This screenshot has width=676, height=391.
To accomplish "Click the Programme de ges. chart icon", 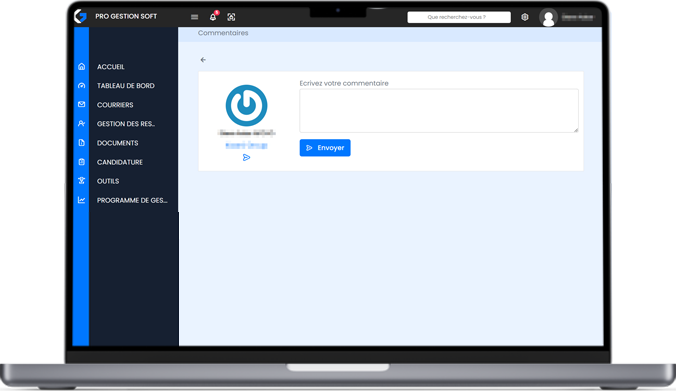I will coord(81,200).
